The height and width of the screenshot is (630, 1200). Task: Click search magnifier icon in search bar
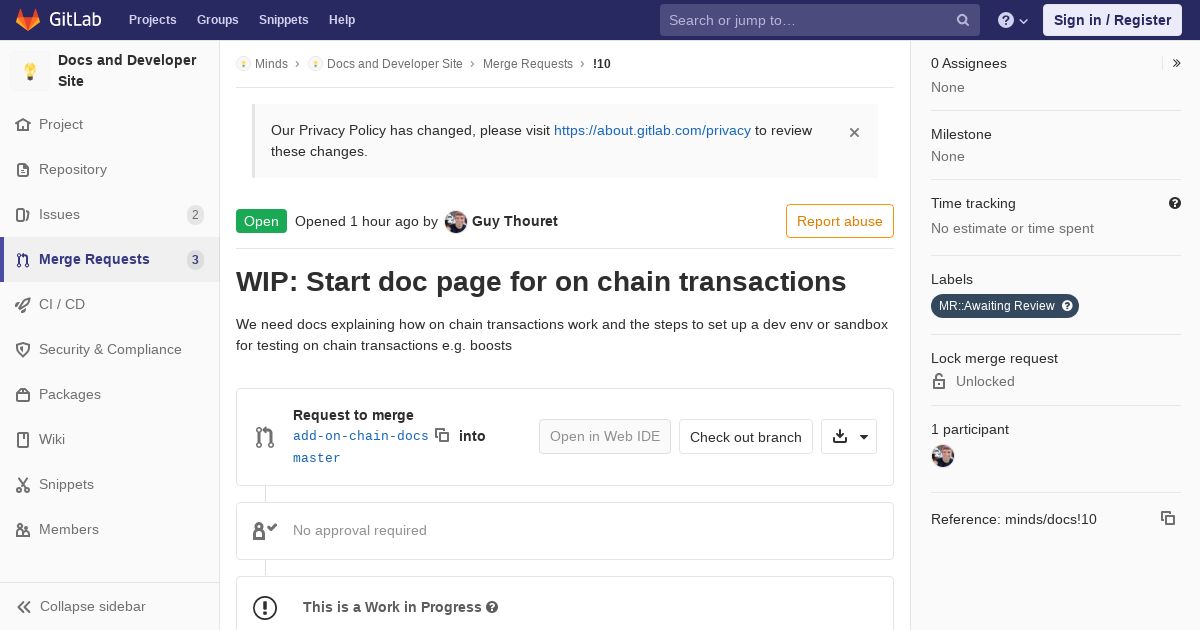click(x=963, y=20)
